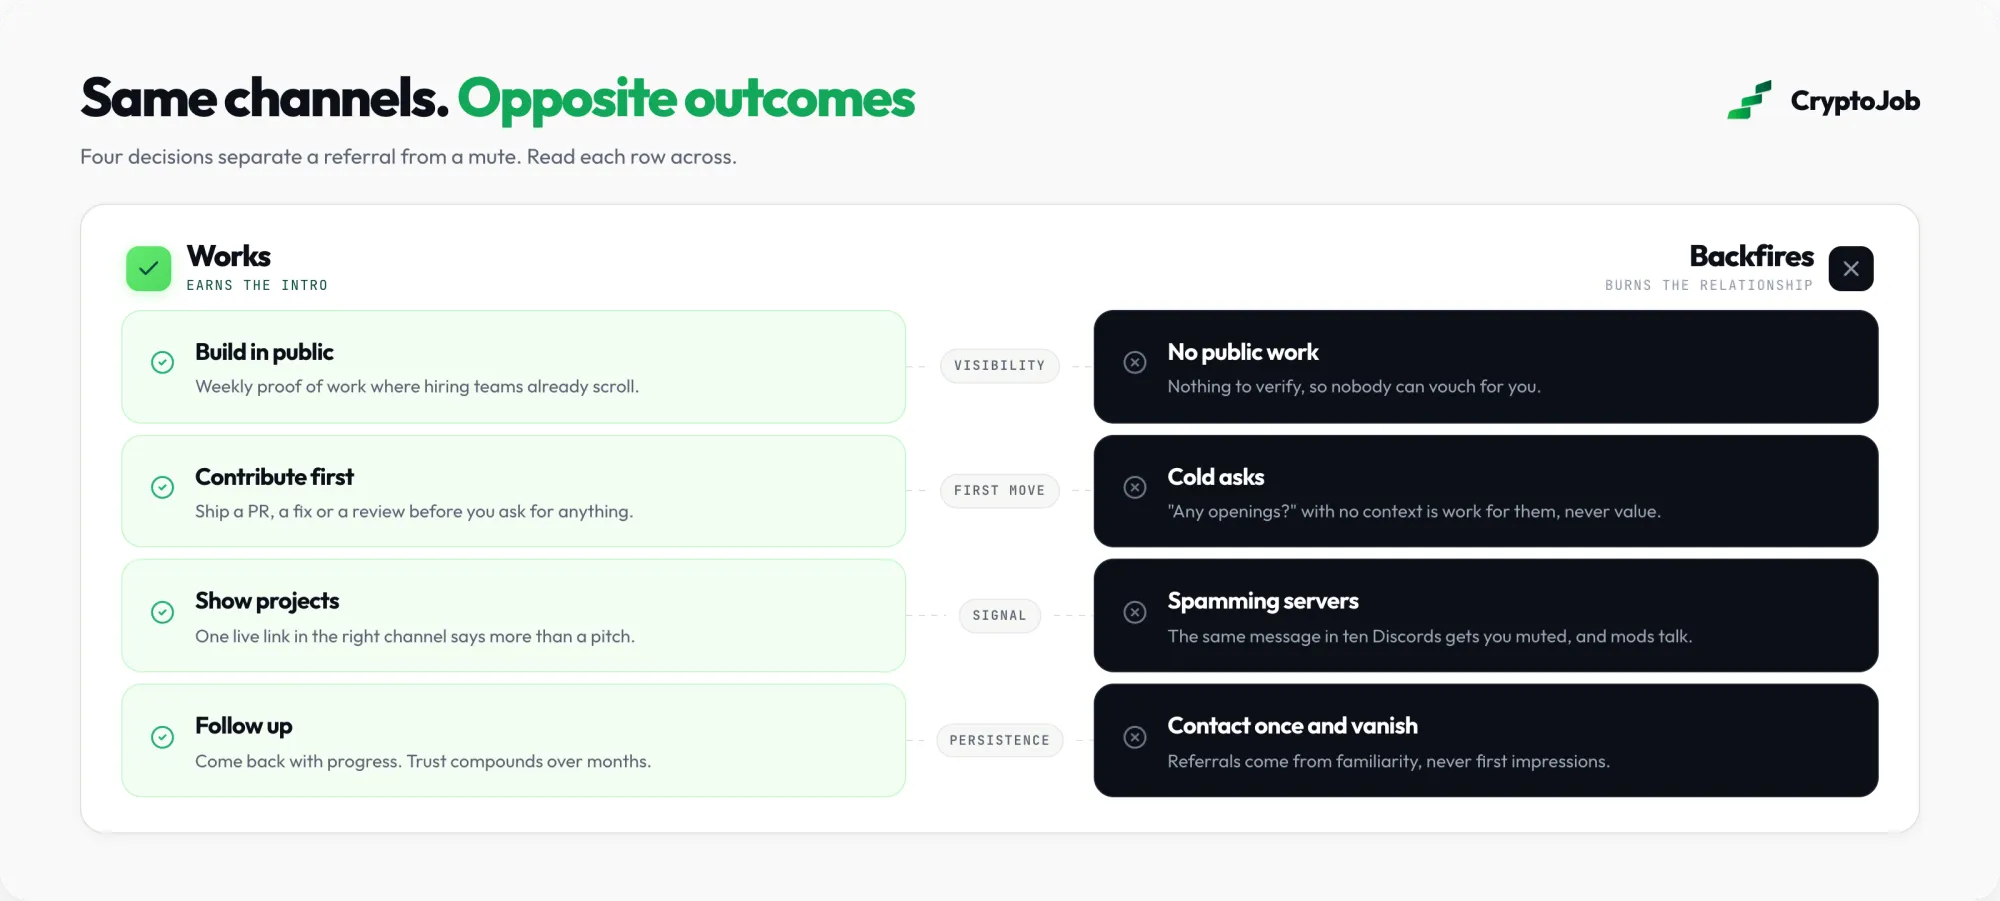Click the CryptoJob brand name text
Image resolution: width=2000 pixels, height=901 pixels.
point(1855,101)
